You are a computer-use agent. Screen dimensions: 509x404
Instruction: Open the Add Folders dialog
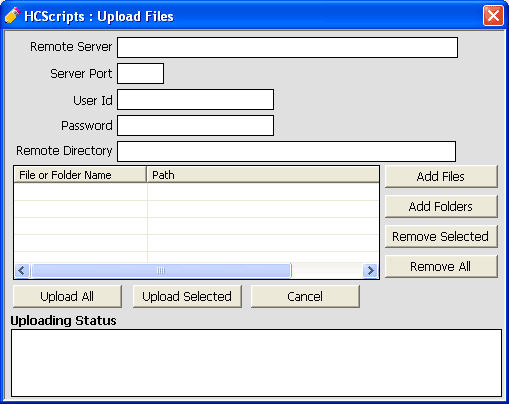point(441,206)
